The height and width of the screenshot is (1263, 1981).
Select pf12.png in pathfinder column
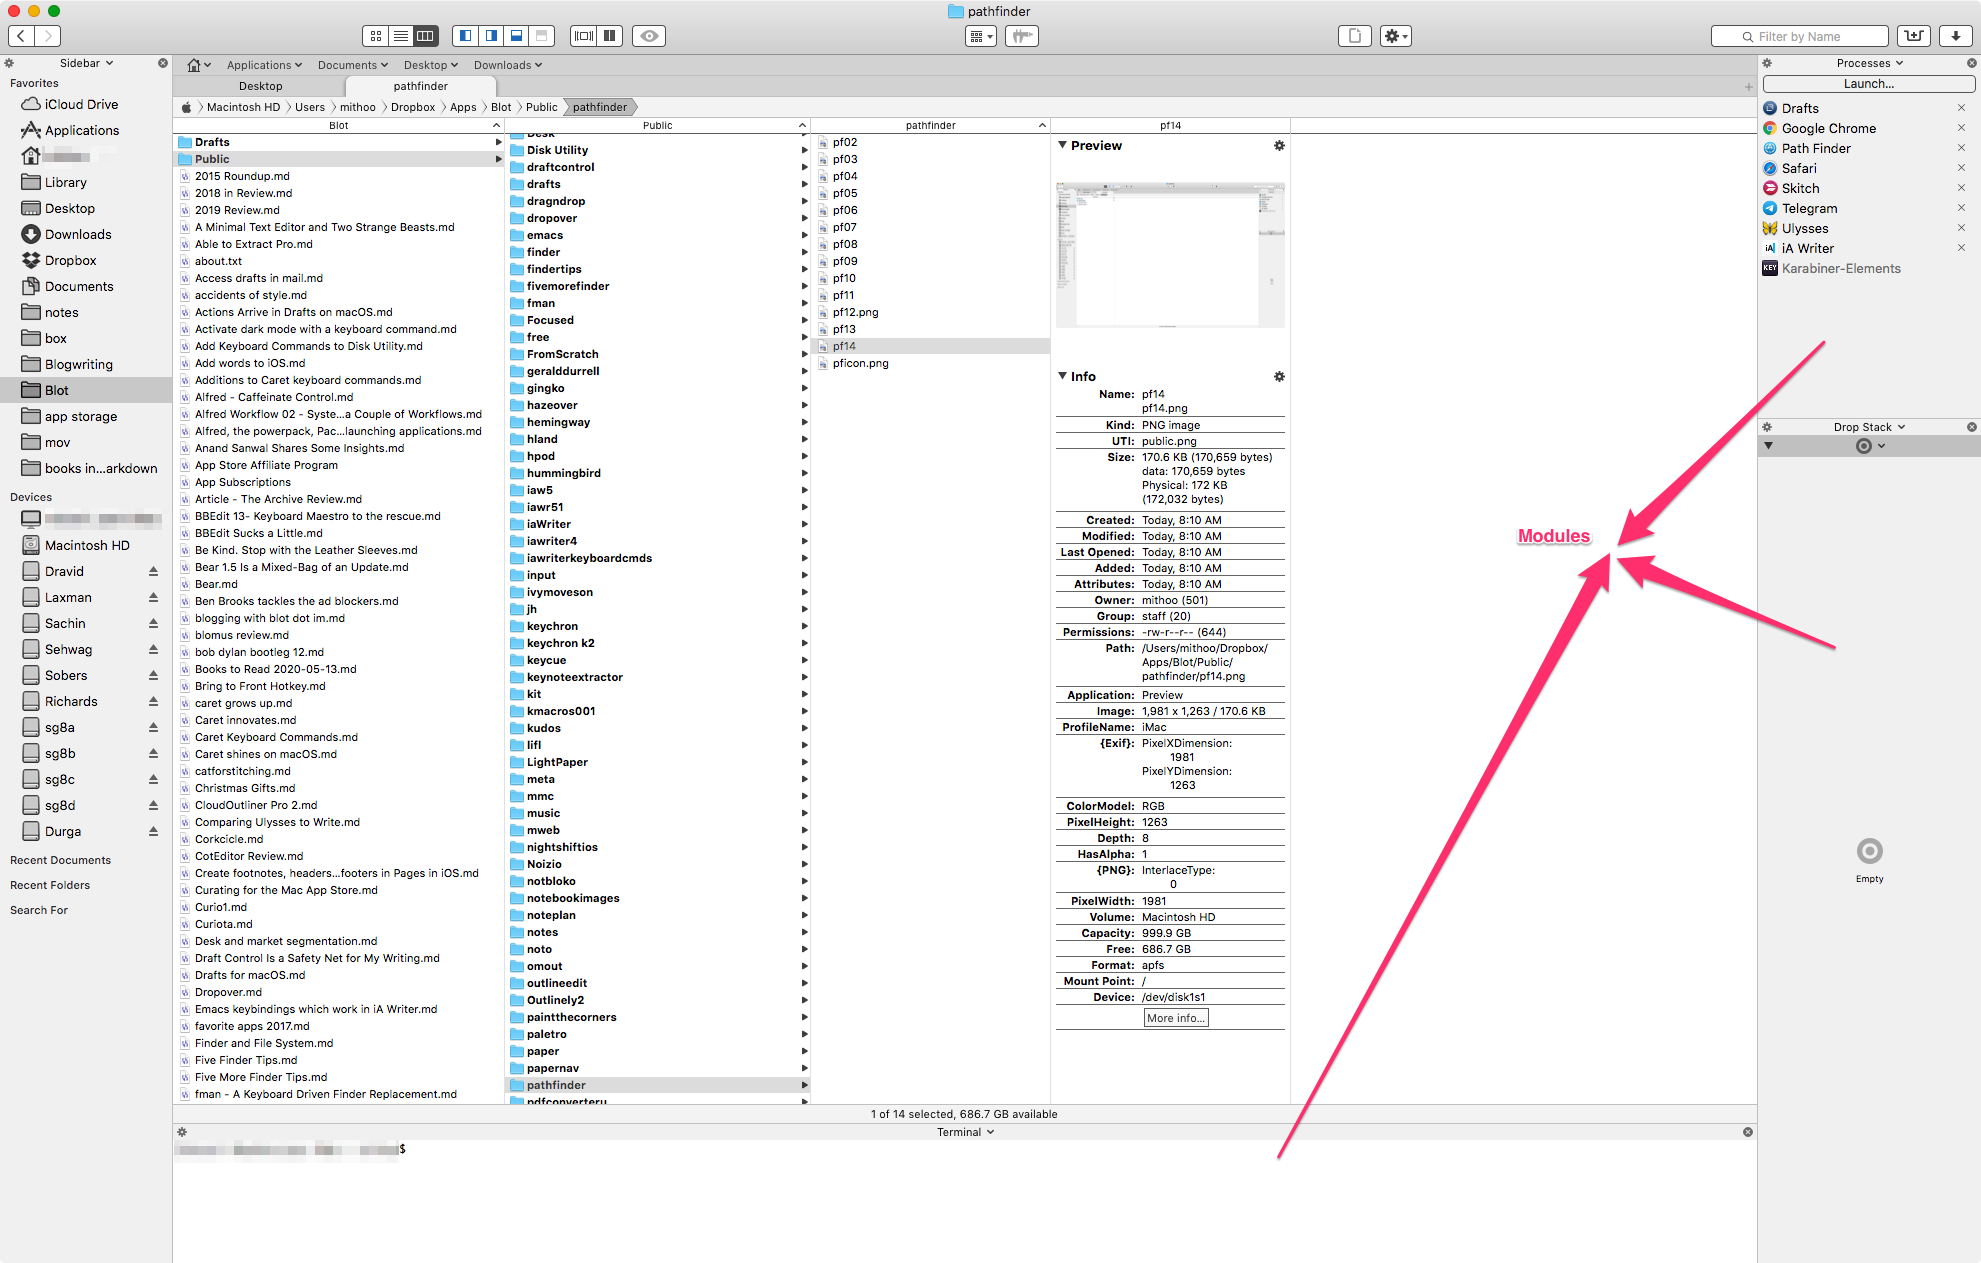[855, 312]
